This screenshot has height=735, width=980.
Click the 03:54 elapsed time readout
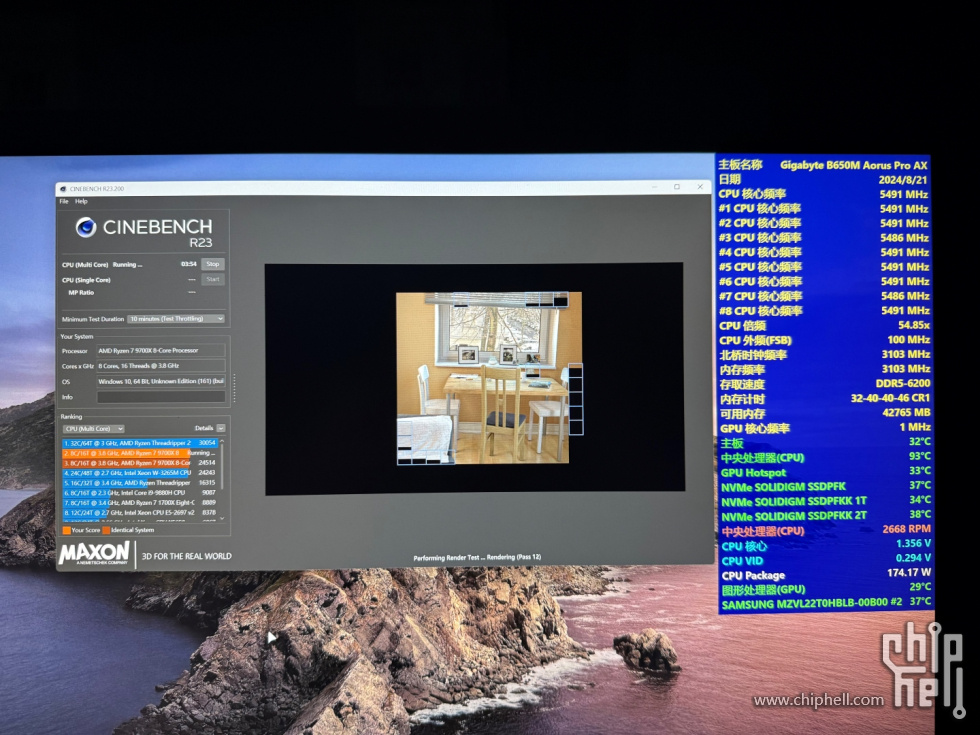(189, 264)
